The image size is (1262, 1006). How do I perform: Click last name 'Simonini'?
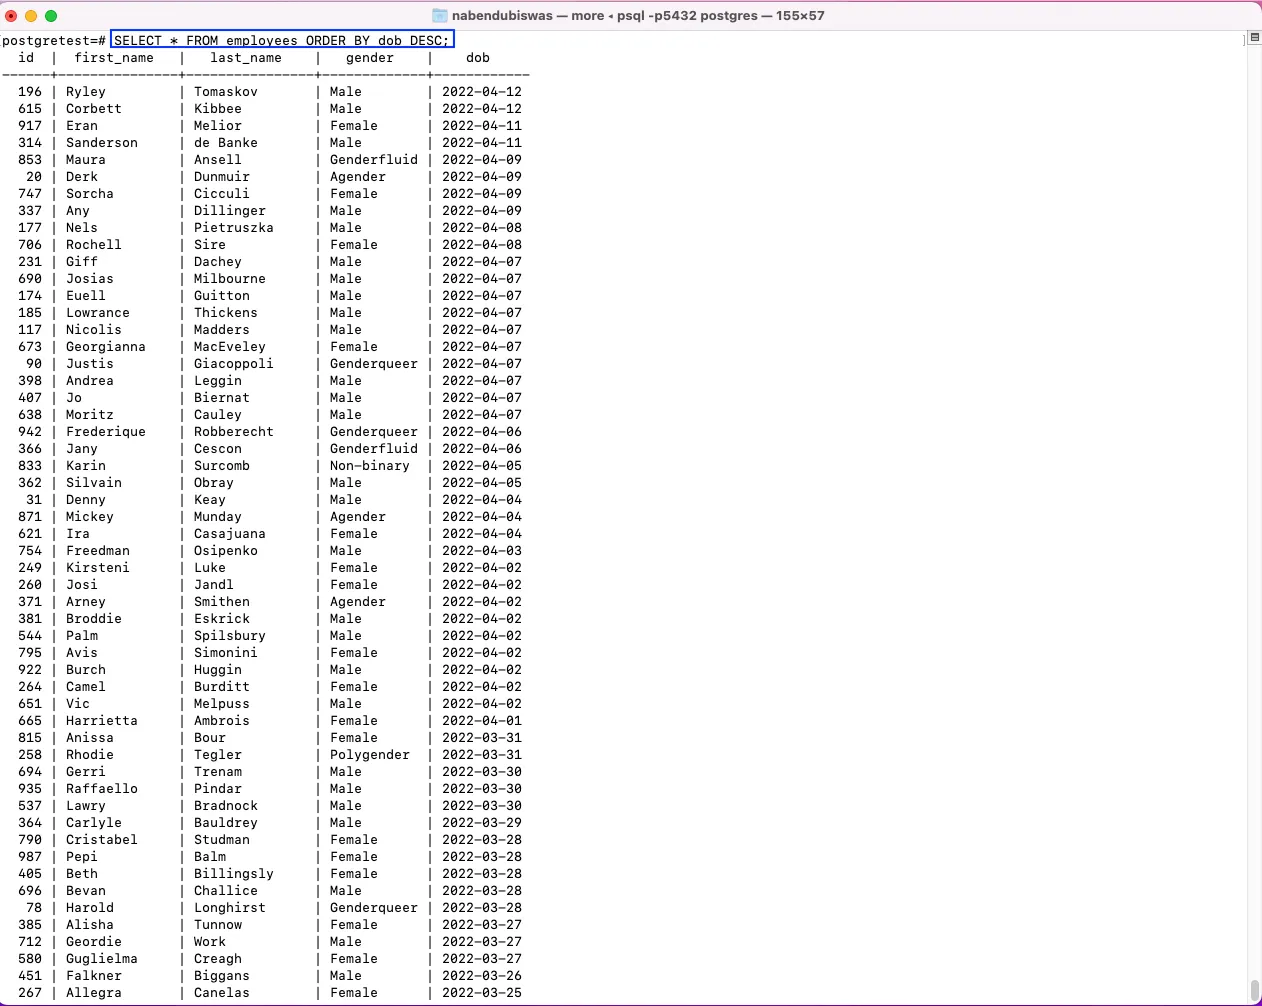pos(226,653)
